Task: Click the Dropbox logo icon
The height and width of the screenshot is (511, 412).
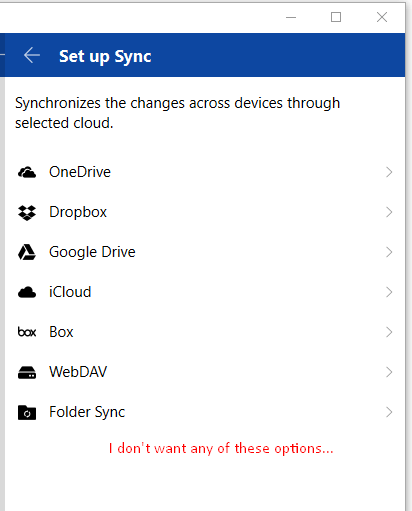Action: (x=27, y=212)
